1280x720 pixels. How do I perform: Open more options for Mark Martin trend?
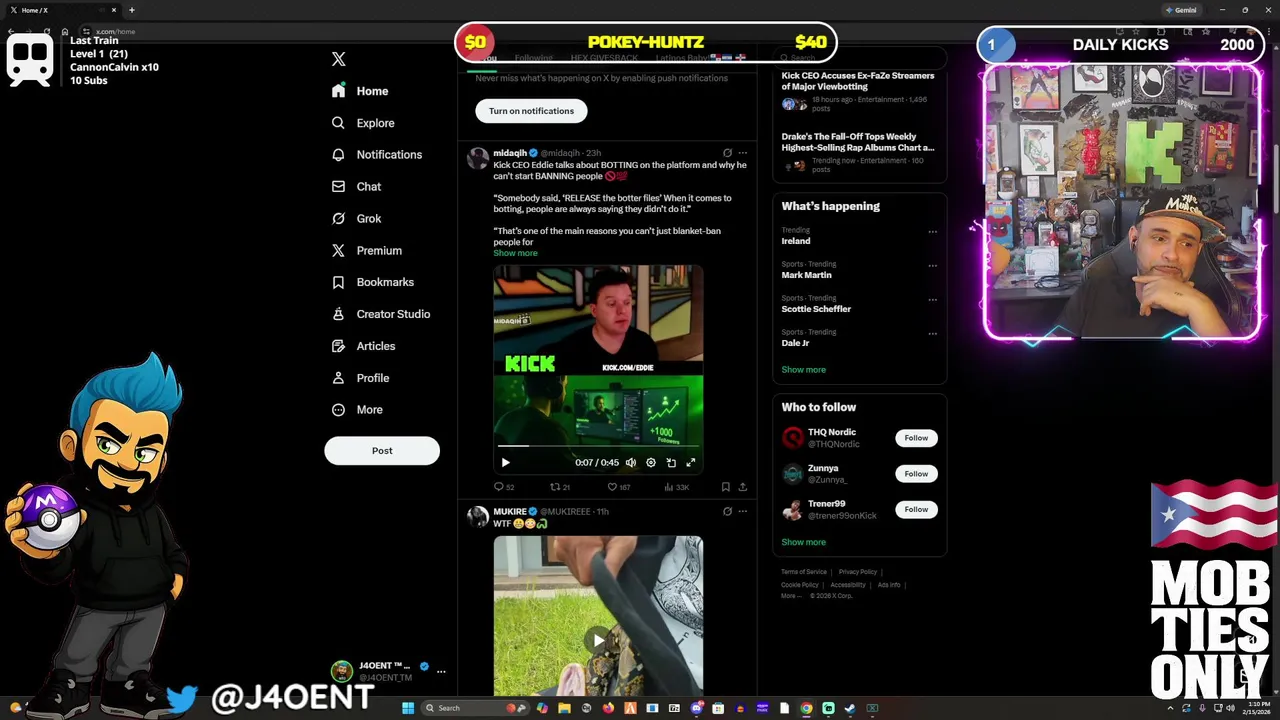(932, 266)
